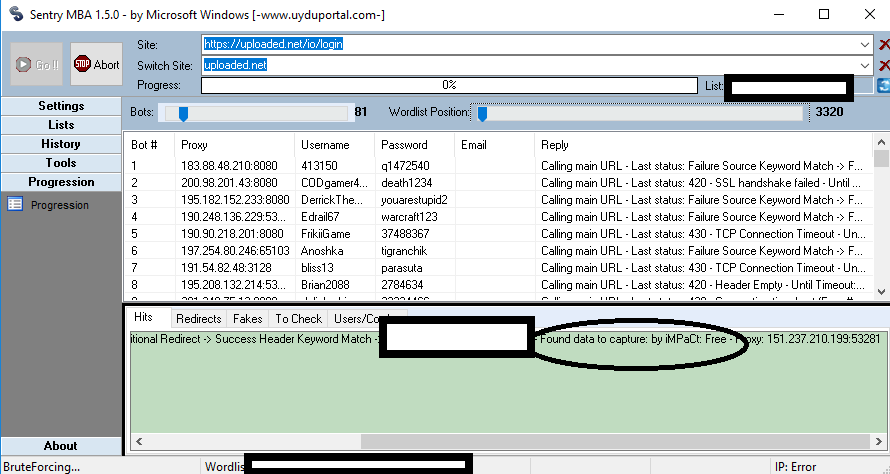The image size is (890, 474).
Task: Select the Progression list icon in sidebar
Action: point(15,204)
